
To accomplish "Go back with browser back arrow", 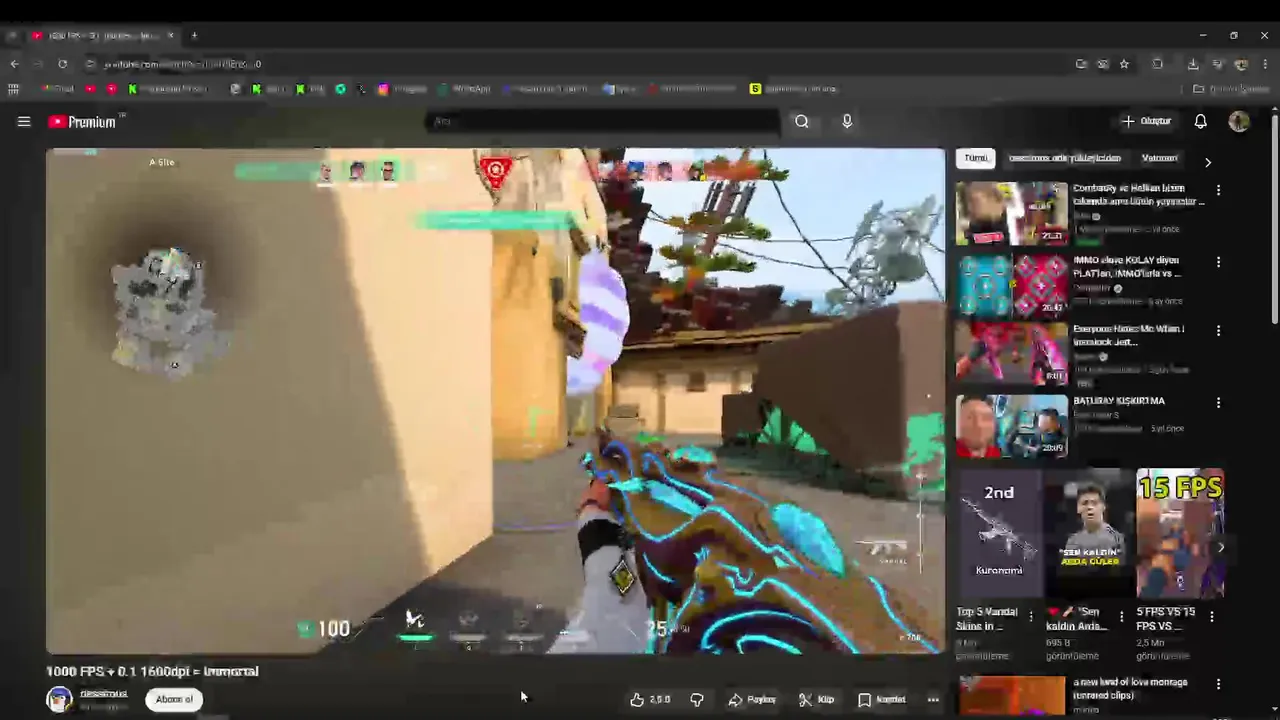I will (x=14, y=64).
